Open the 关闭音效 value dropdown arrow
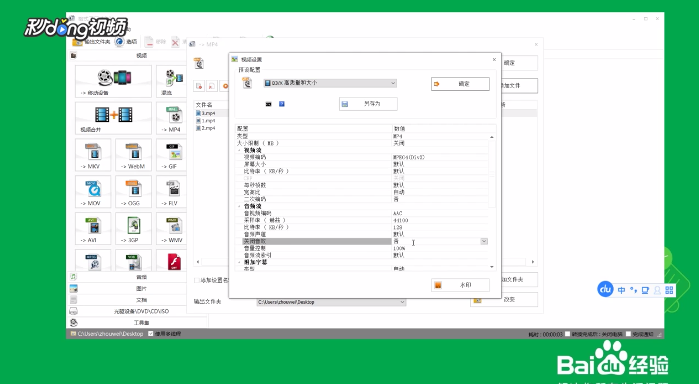 [484, 241]
